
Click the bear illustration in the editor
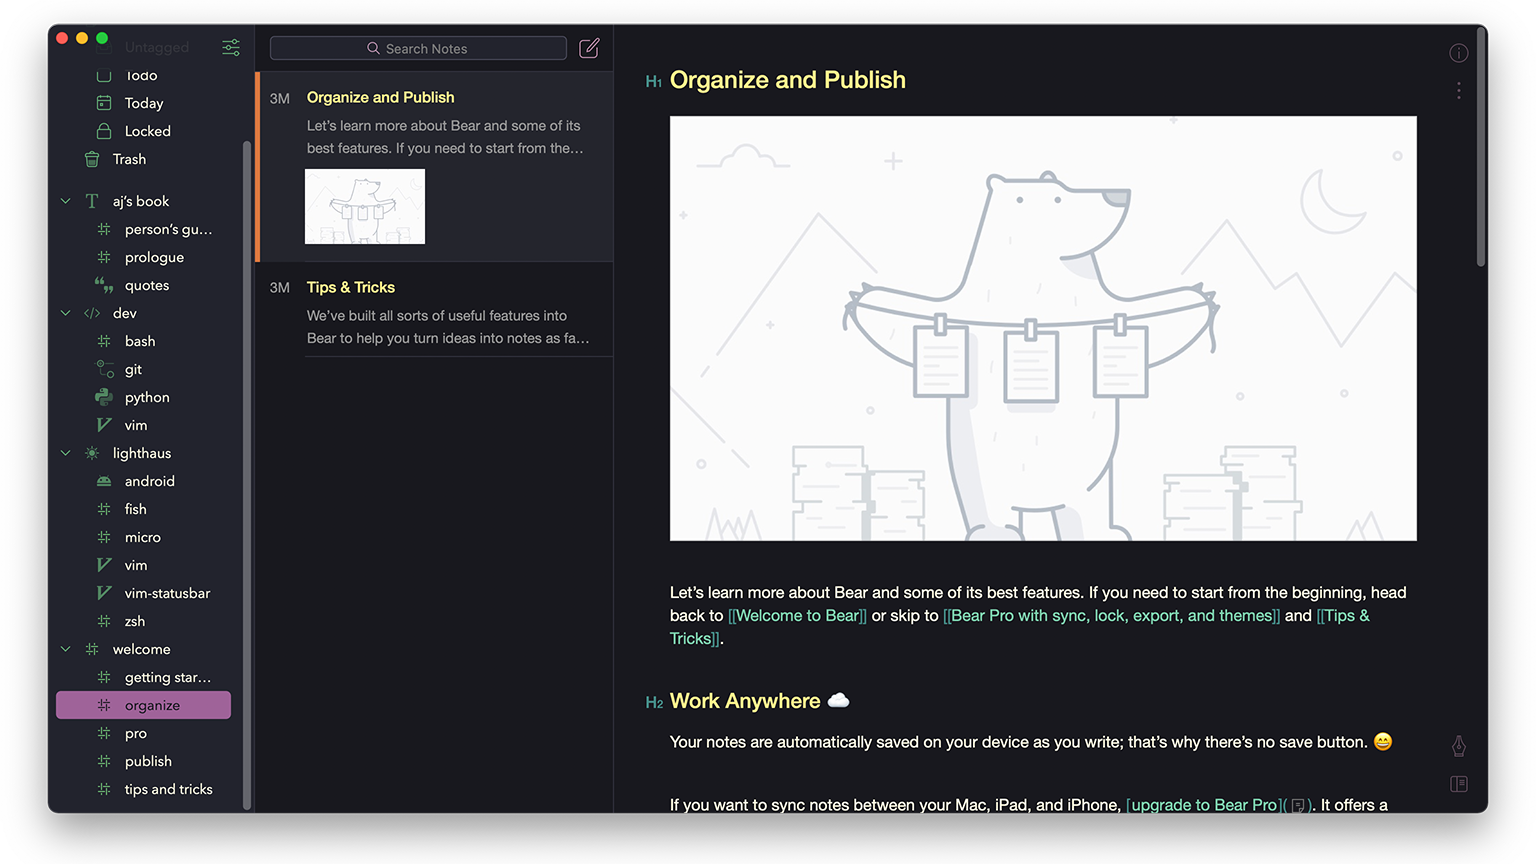(x=1043, y=328)
